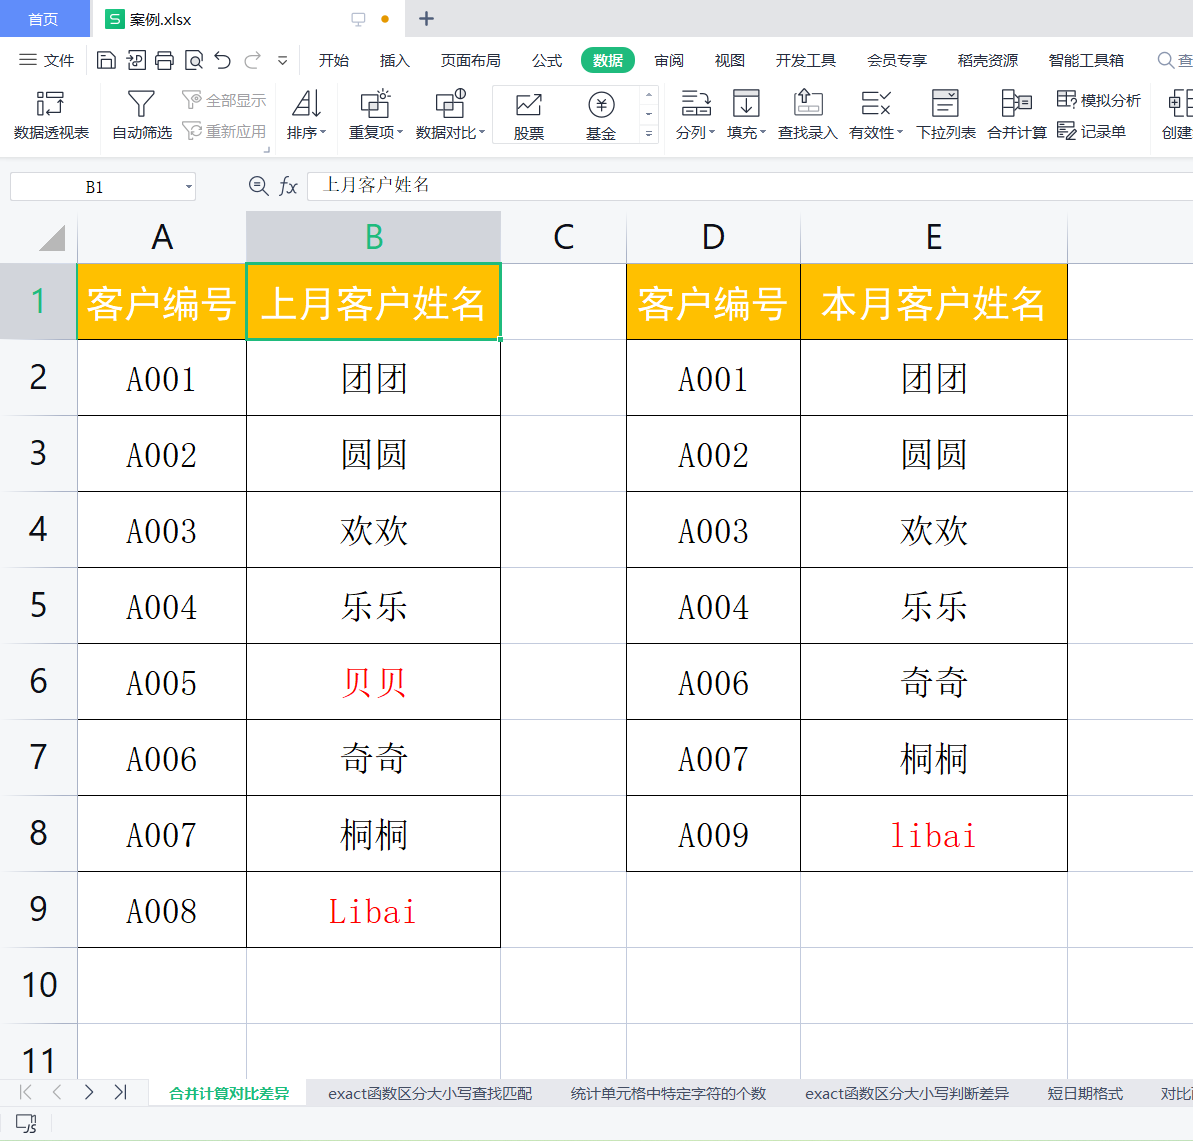
Task: Select column B header
Action: pos(374,237)
